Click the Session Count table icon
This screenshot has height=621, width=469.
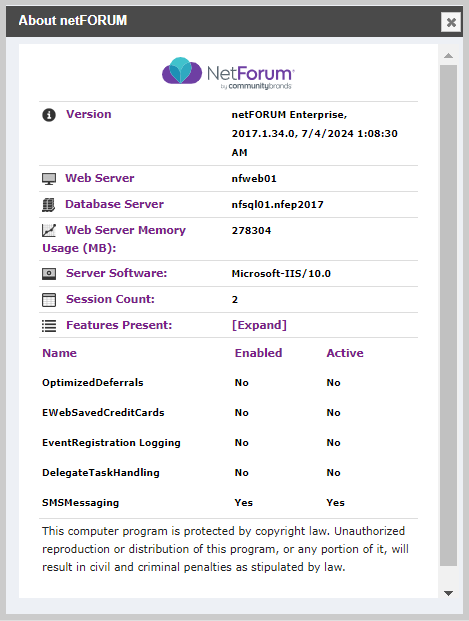49,300
